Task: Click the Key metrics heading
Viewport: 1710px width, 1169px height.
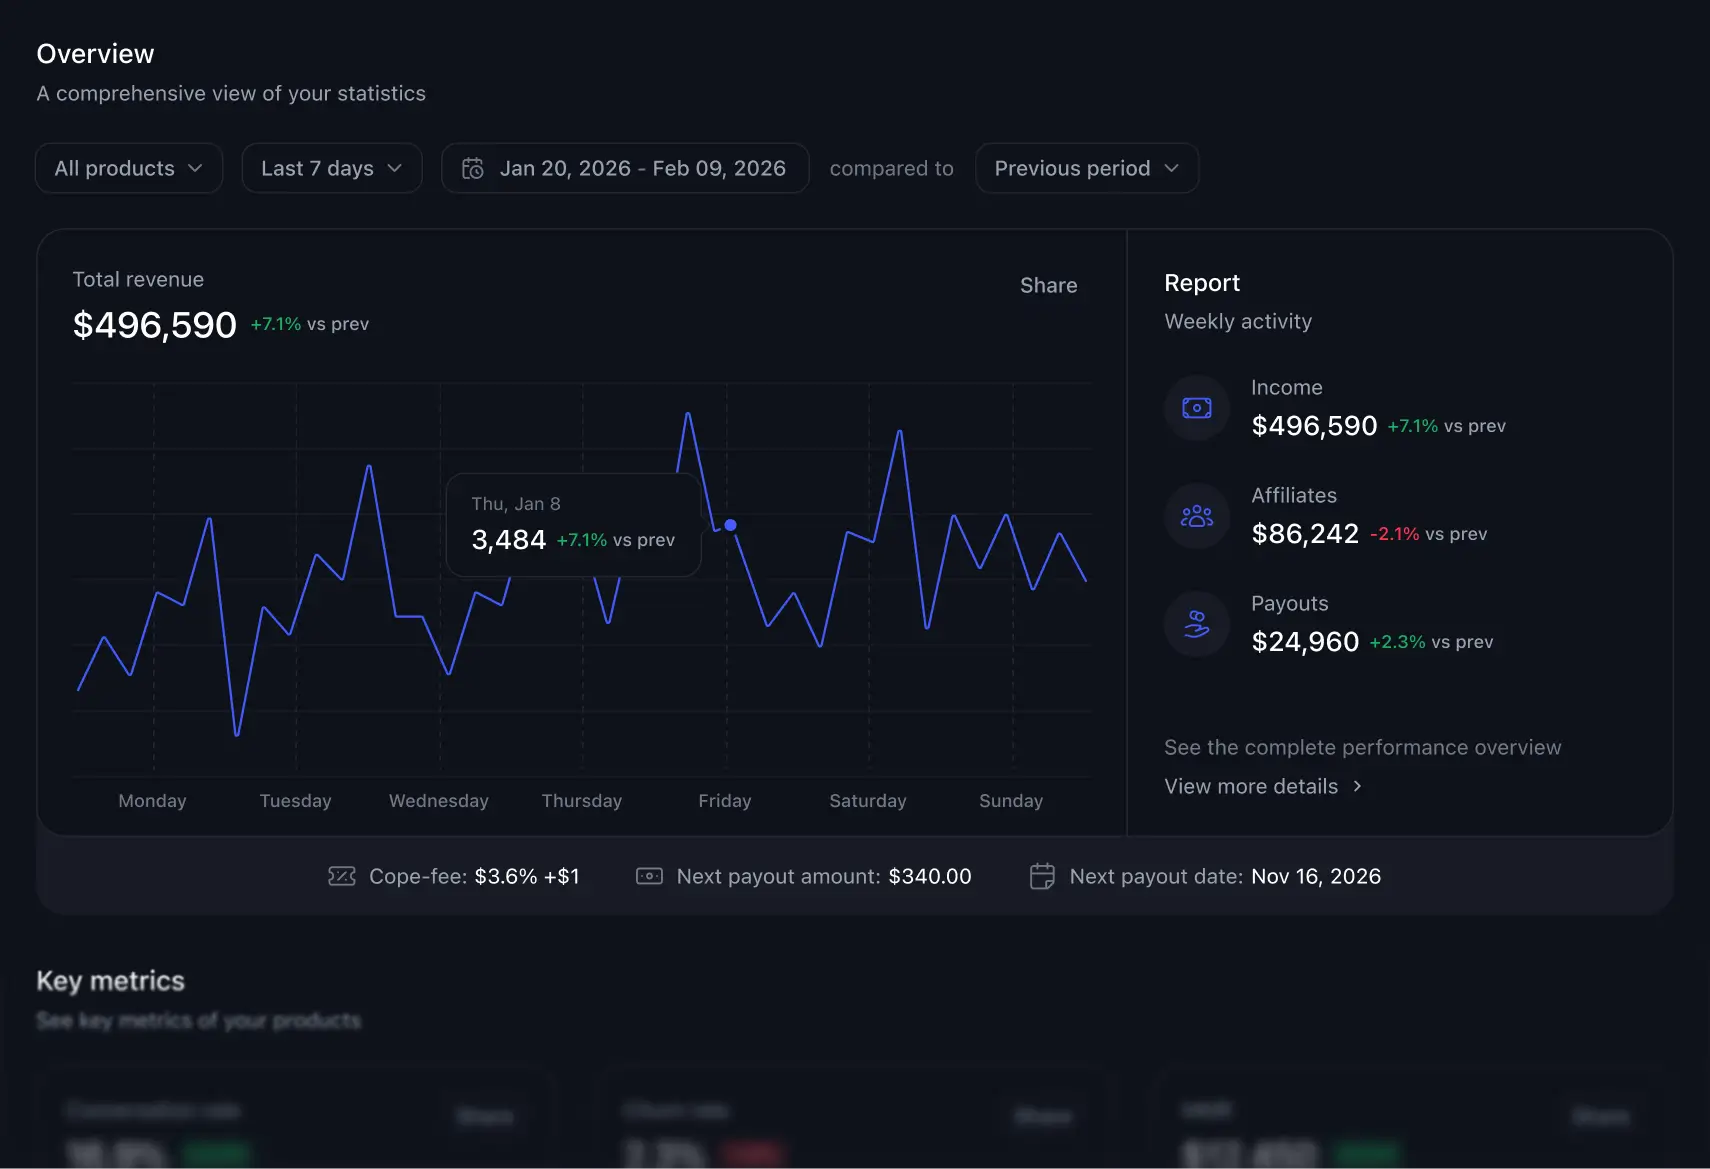Action: pos(111,981)
